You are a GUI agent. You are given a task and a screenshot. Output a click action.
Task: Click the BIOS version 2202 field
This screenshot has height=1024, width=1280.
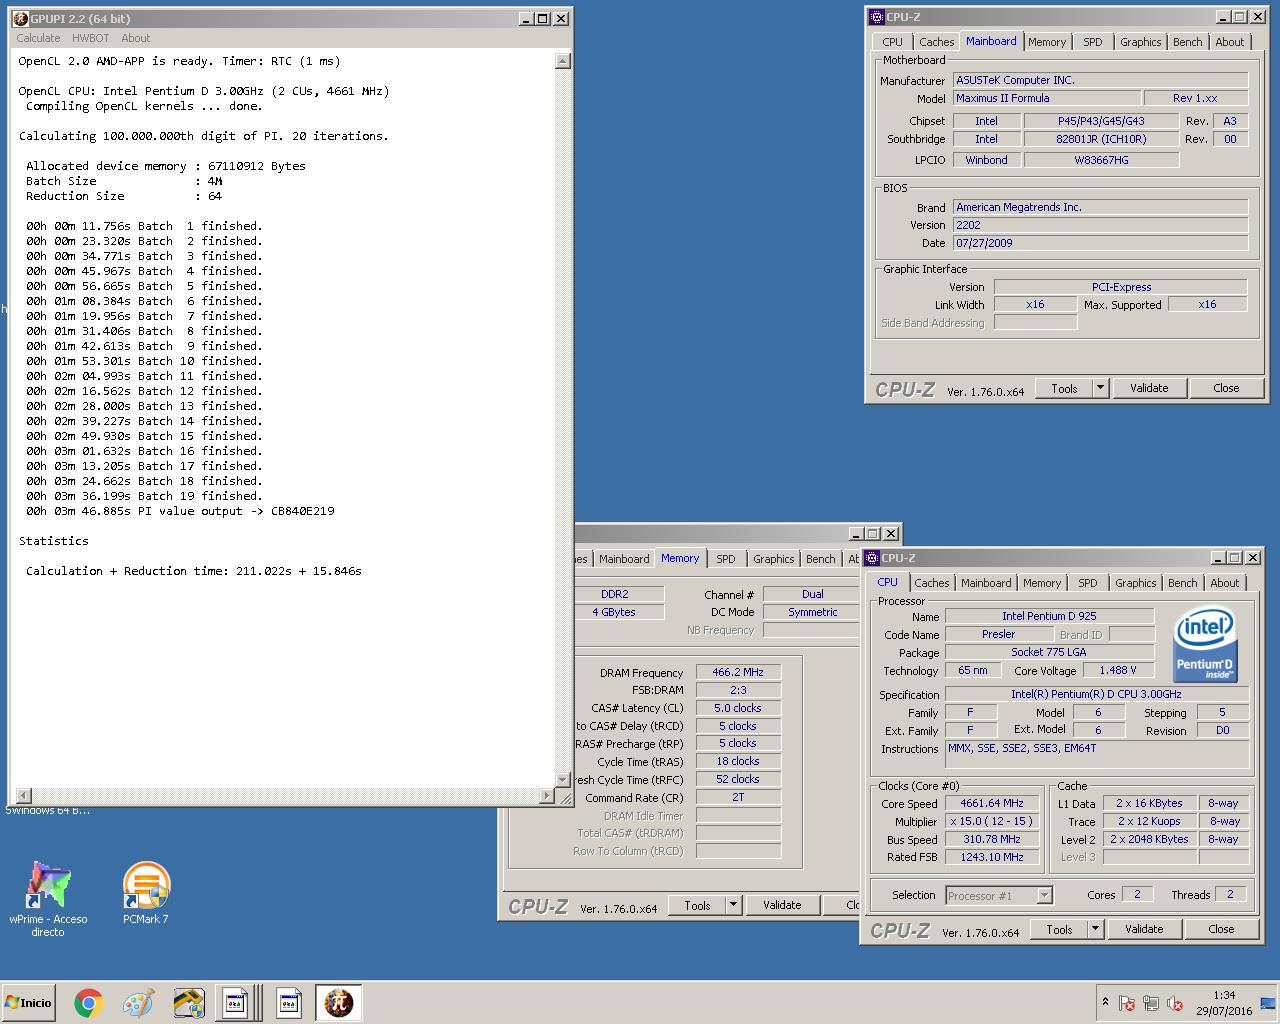[x=1100, y=225]
